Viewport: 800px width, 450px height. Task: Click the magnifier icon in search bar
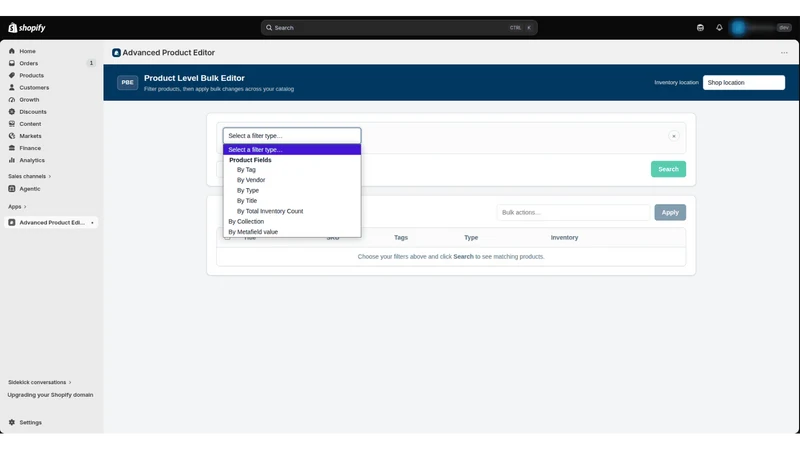point(269,28)
